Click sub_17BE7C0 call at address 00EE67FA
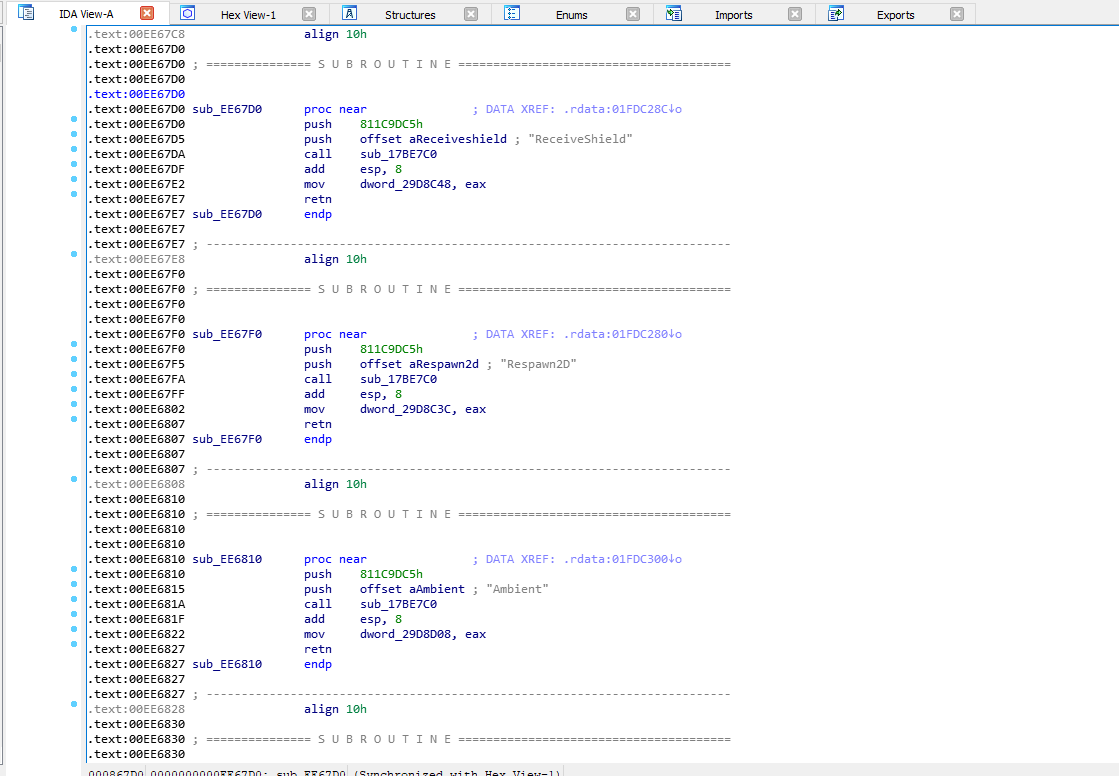This screenshot has height=776, width=1119. point(398,379)
